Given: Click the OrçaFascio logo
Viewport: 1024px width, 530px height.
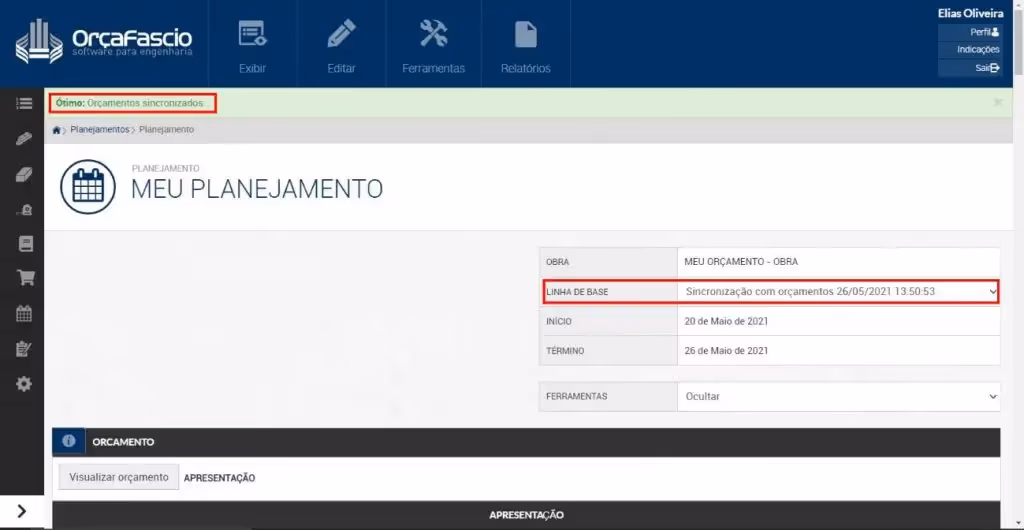Looking at the screenshot, I should coord(104,42).
